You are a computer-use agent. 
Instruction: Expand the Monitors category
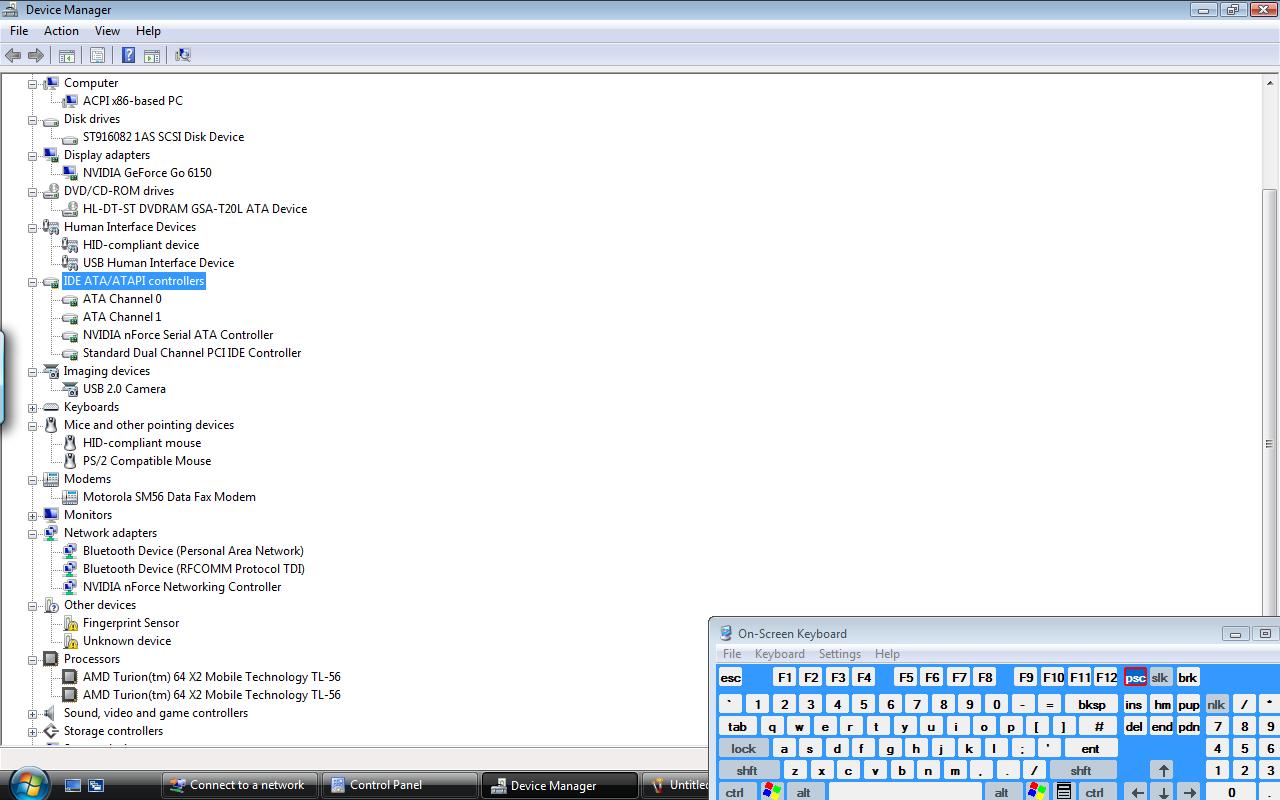pos(32,515)
